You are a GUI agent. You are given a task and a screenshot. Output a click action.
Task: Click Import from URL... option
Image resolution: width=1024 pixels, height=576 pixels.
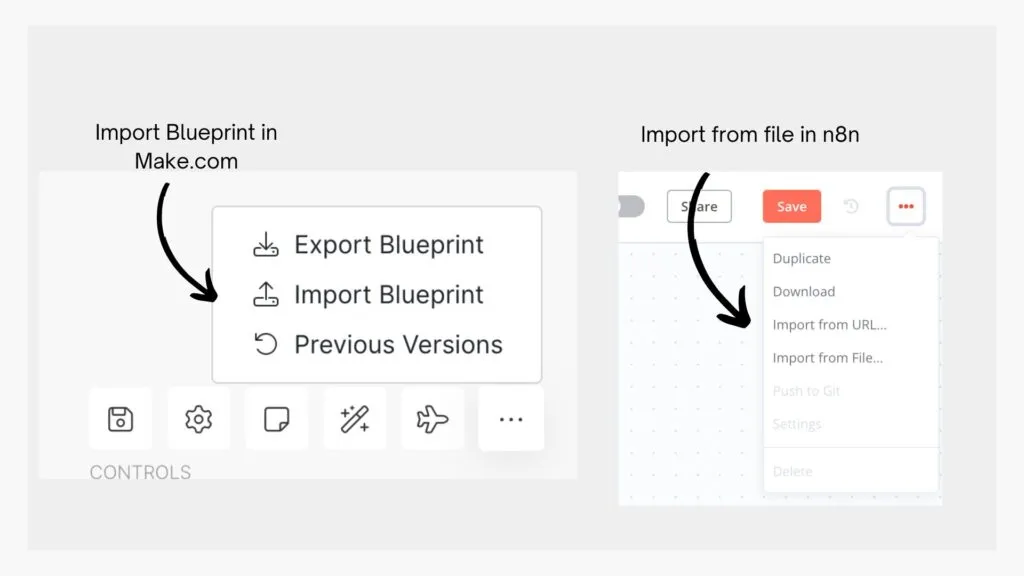point(829,325)
